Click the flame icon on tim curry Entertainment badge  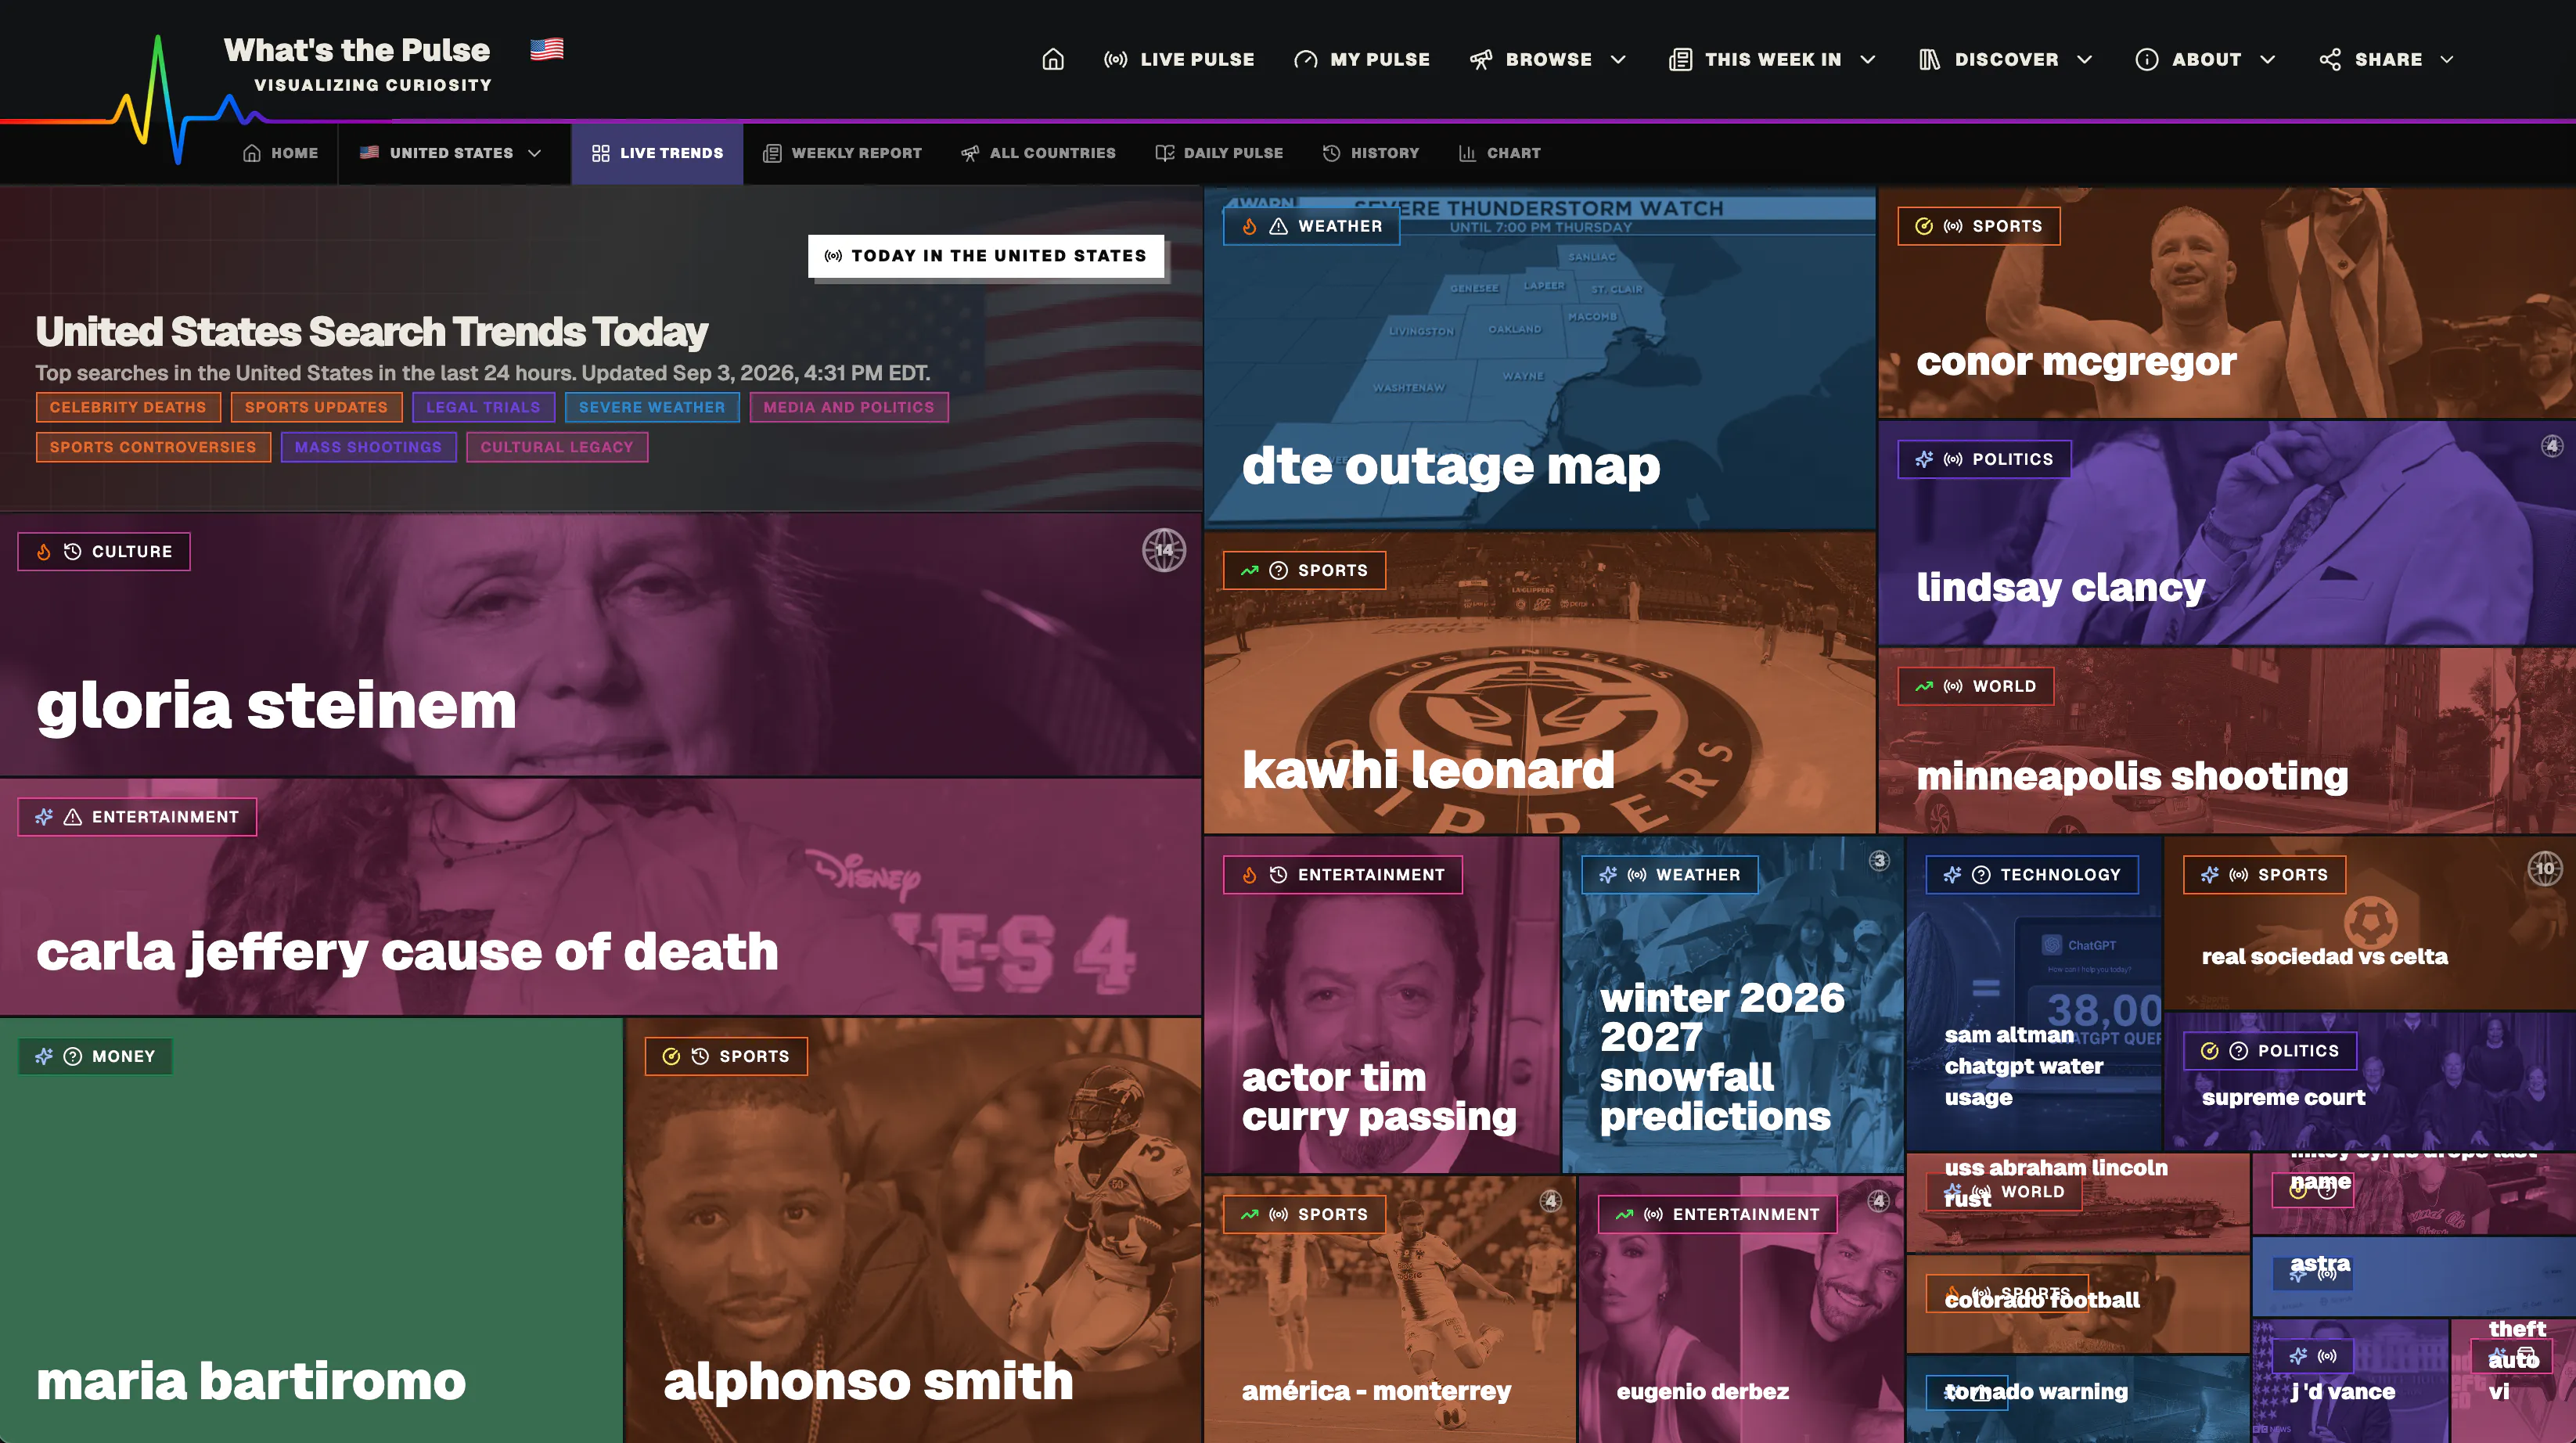point(1250,874)
